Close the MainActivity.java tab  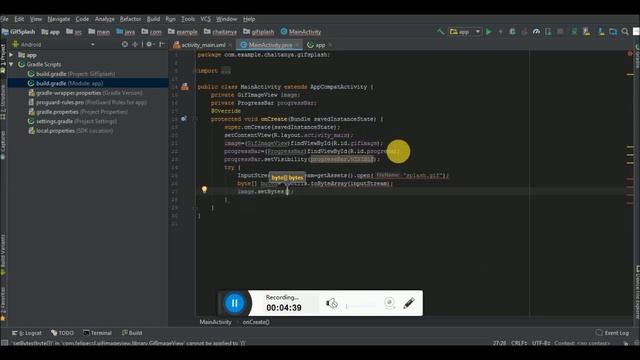(x=297, y=45)
